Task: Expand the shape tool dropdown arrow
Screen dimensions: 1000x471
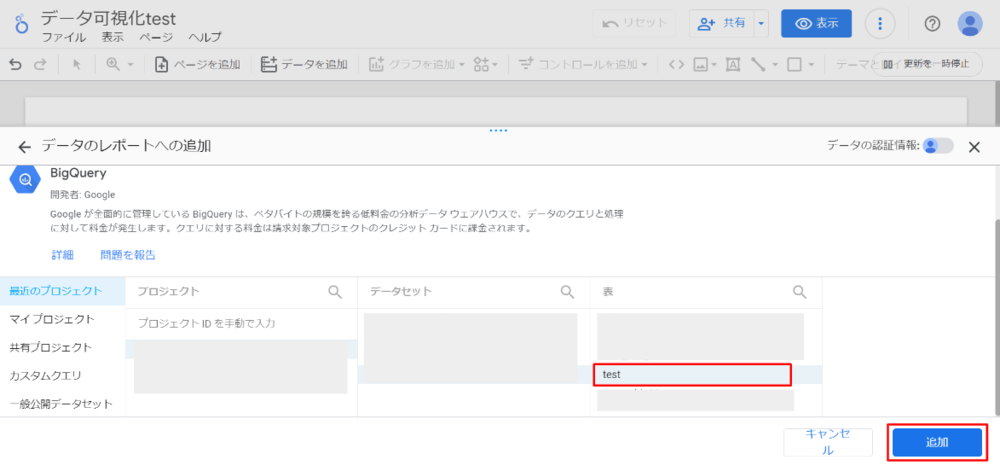Action: (811, 64)
